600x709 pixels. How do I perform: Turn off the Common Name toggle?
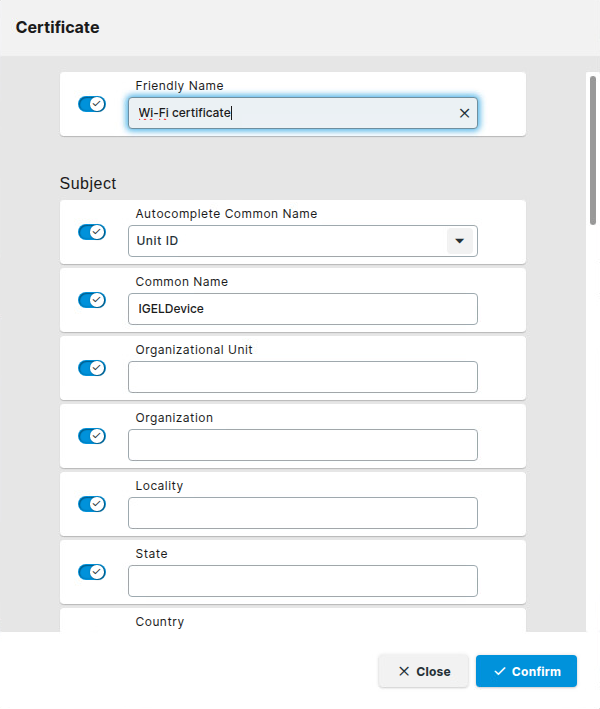tap(92, 300)
